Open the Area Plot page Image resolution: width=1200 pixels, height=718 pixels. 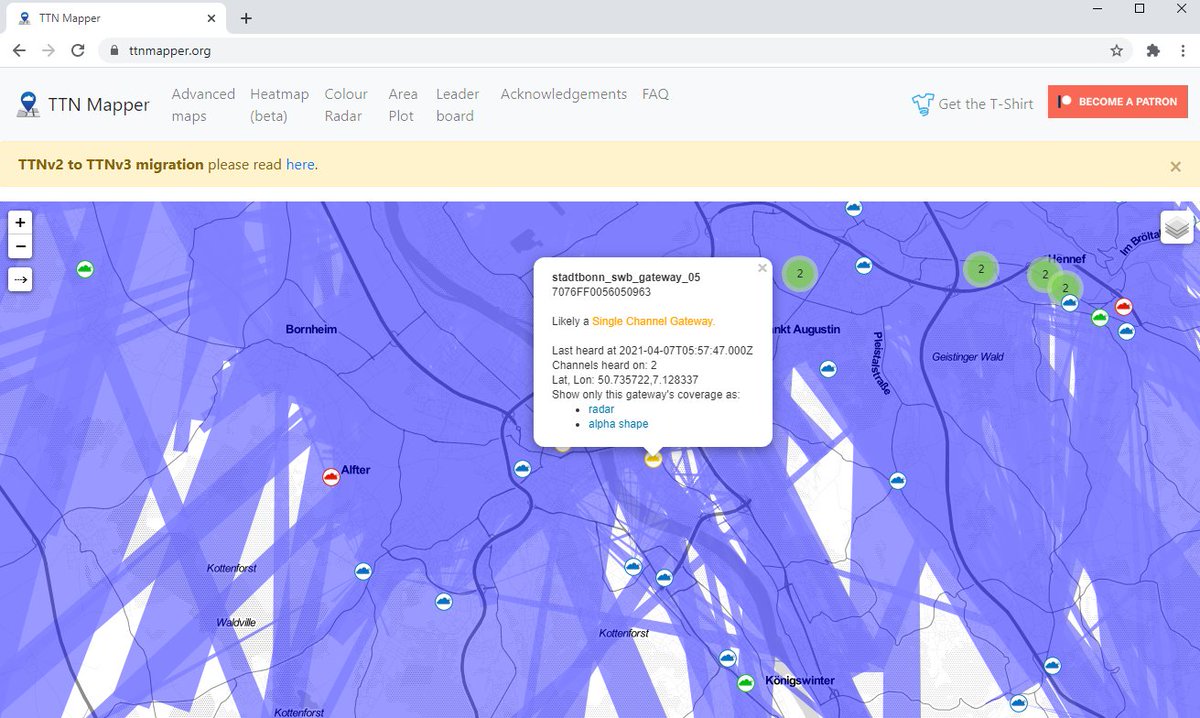coord(403,105)
